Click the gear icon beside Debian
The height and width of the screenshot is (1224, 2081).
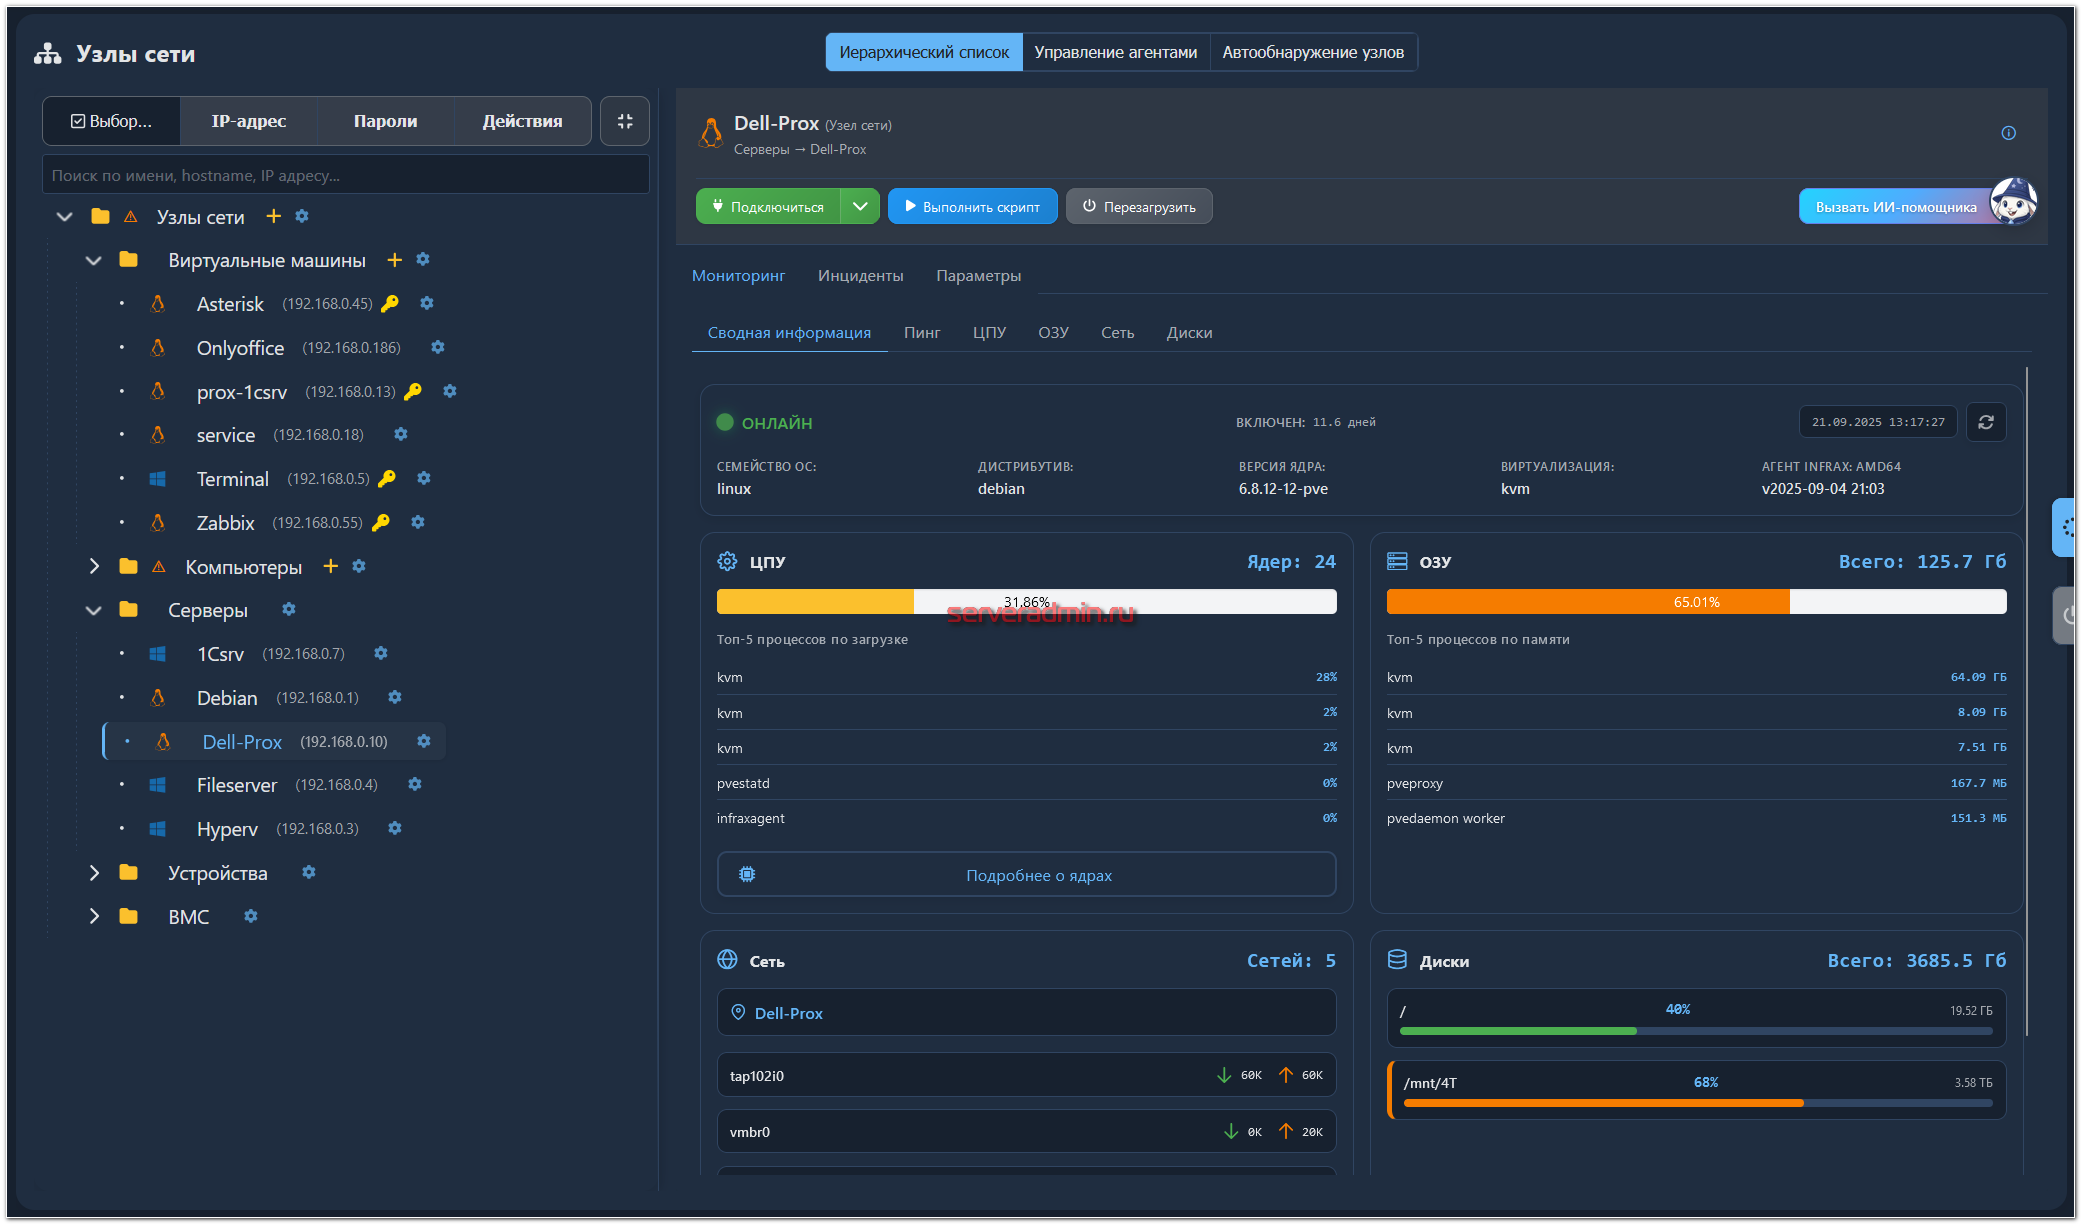[x=395, y=697]
